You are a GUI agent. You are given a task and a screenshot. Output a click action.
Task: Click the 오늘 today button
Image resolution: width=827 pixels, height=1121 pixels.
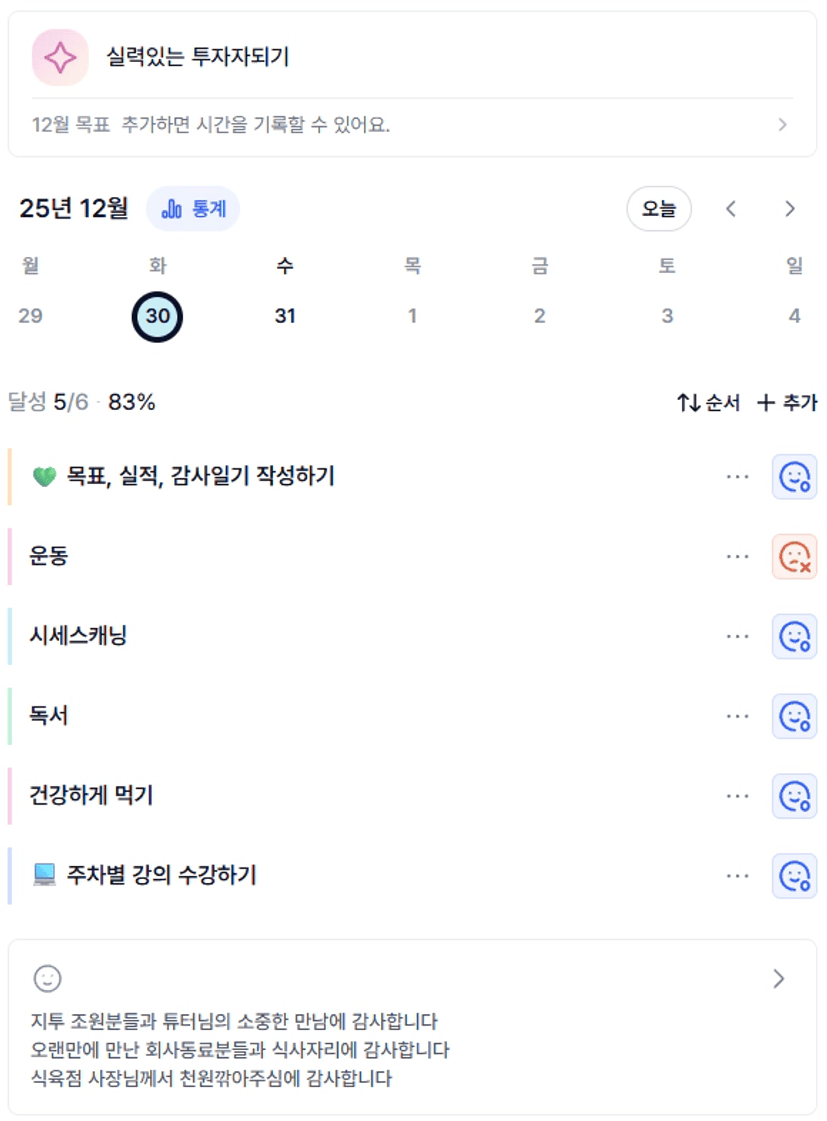coord(659,209)
